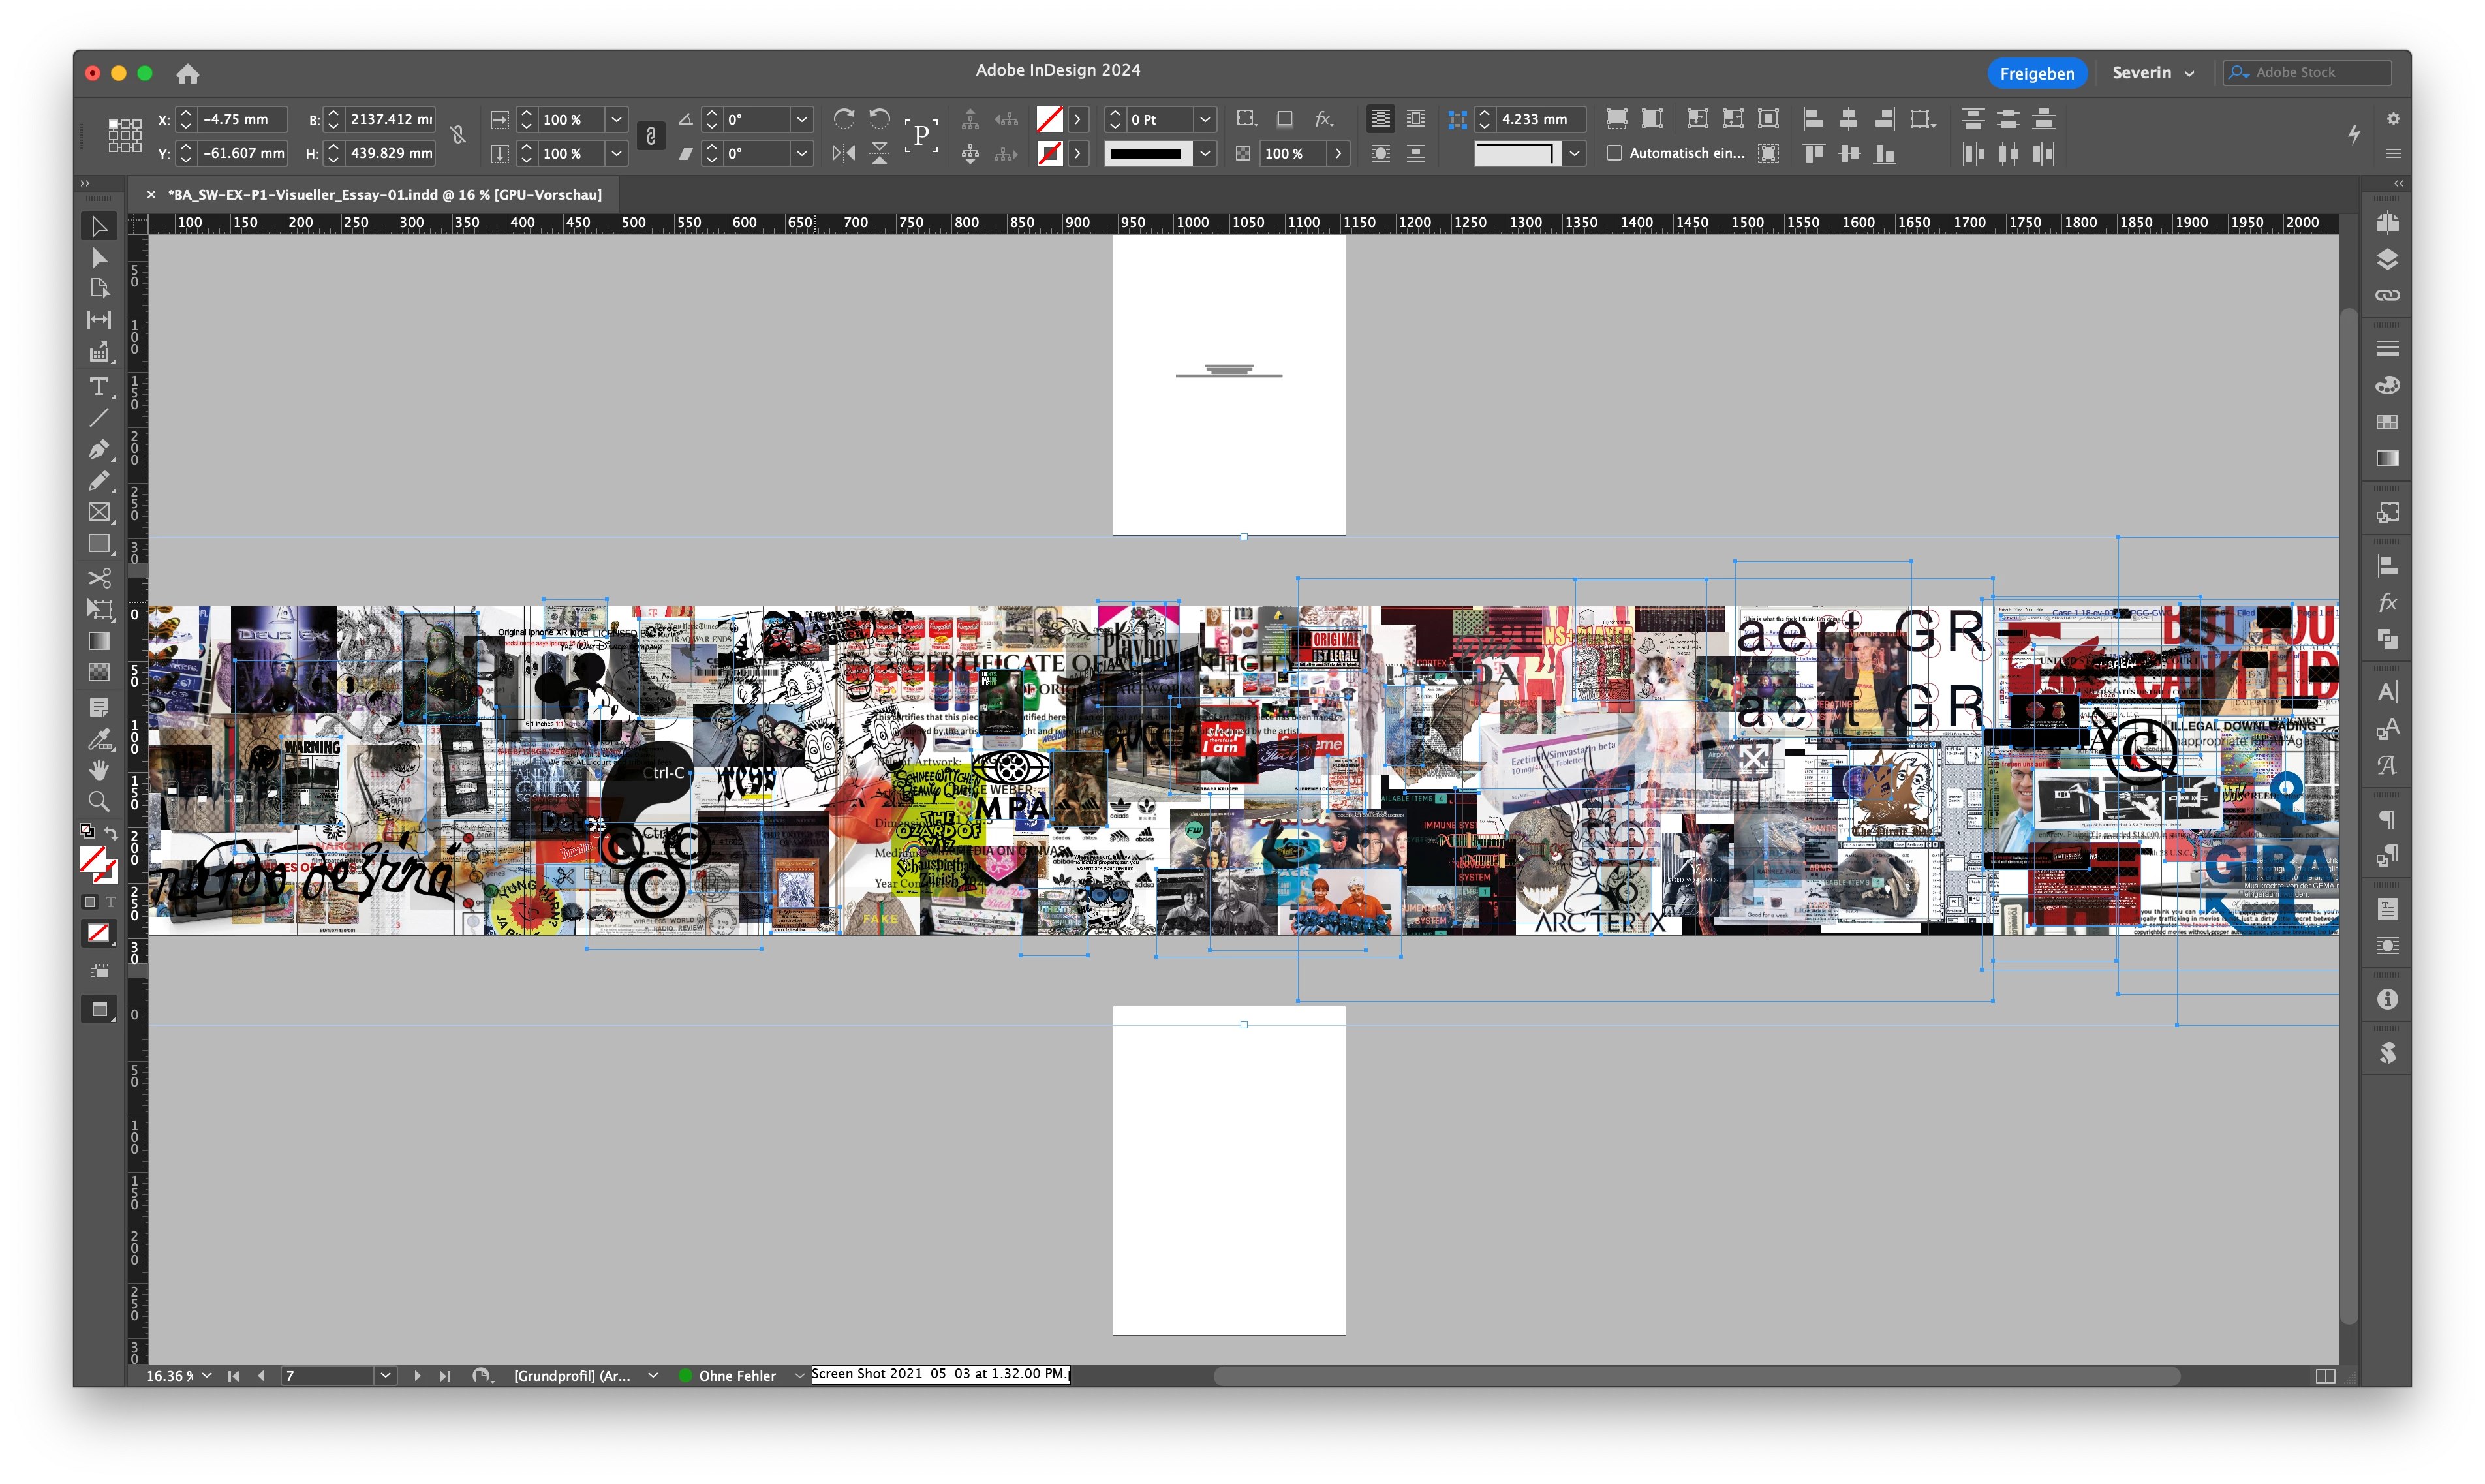Click the stroke color swatch in control bar
2485x1484 pixels.
coord(1049,153)
